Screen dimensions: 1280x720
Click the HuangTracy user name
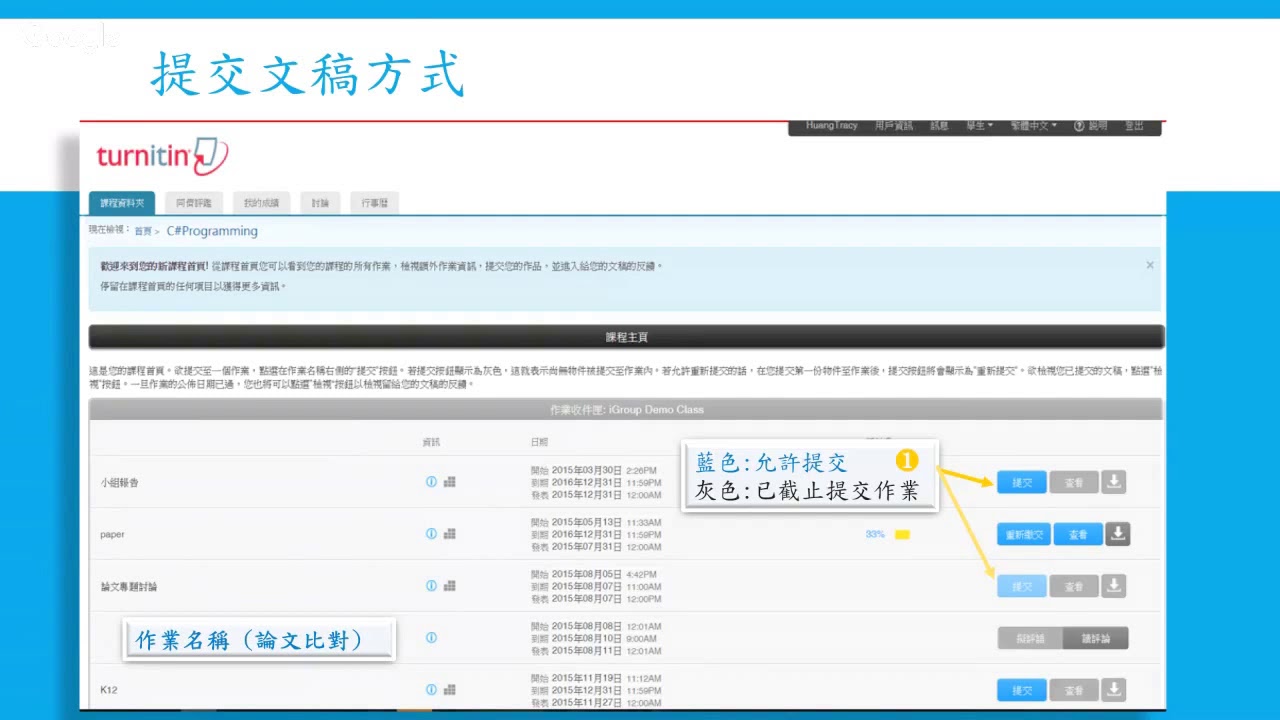pyautogui.click(x=832, y=126)
